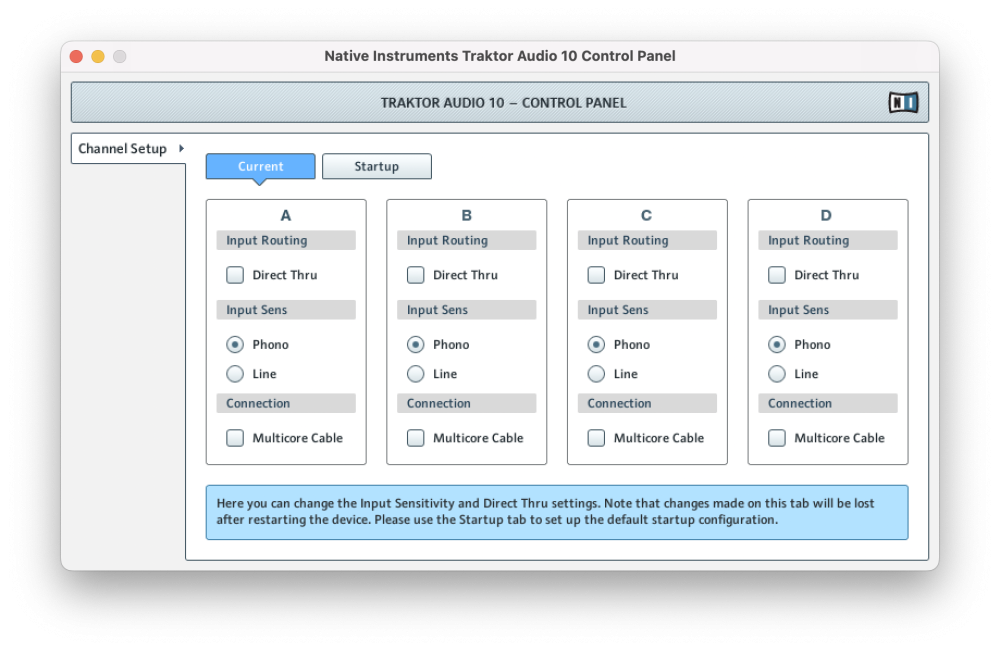This screenshot has height=651, width=1000.
Task: Click the window title Native Instruments Traktor Audio 10
Action: [500, 56]
